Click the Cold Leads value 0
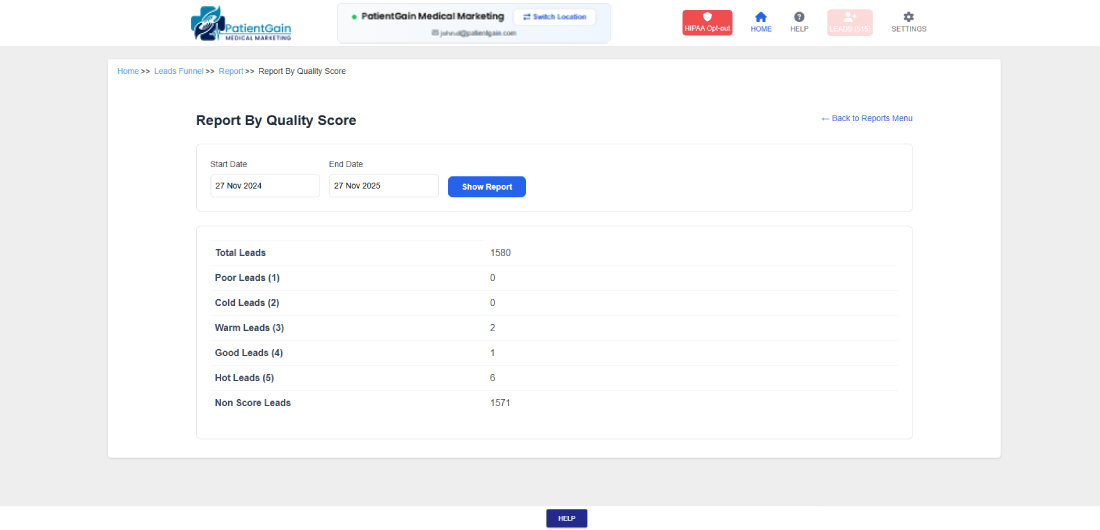 tap(492, 303)
